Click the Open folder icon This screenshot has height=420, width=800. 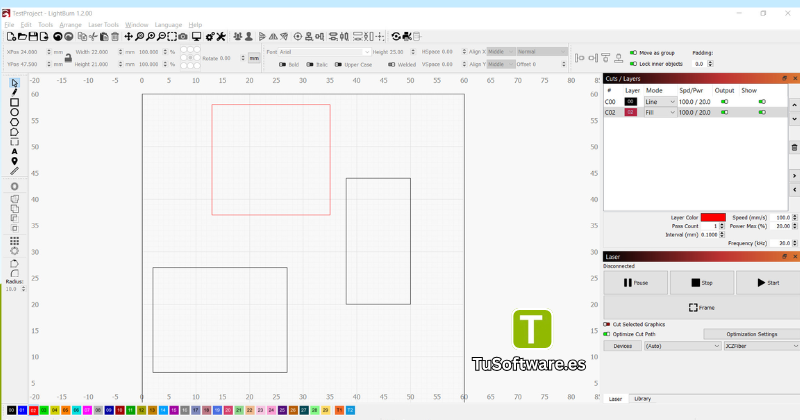coord(22,36)
